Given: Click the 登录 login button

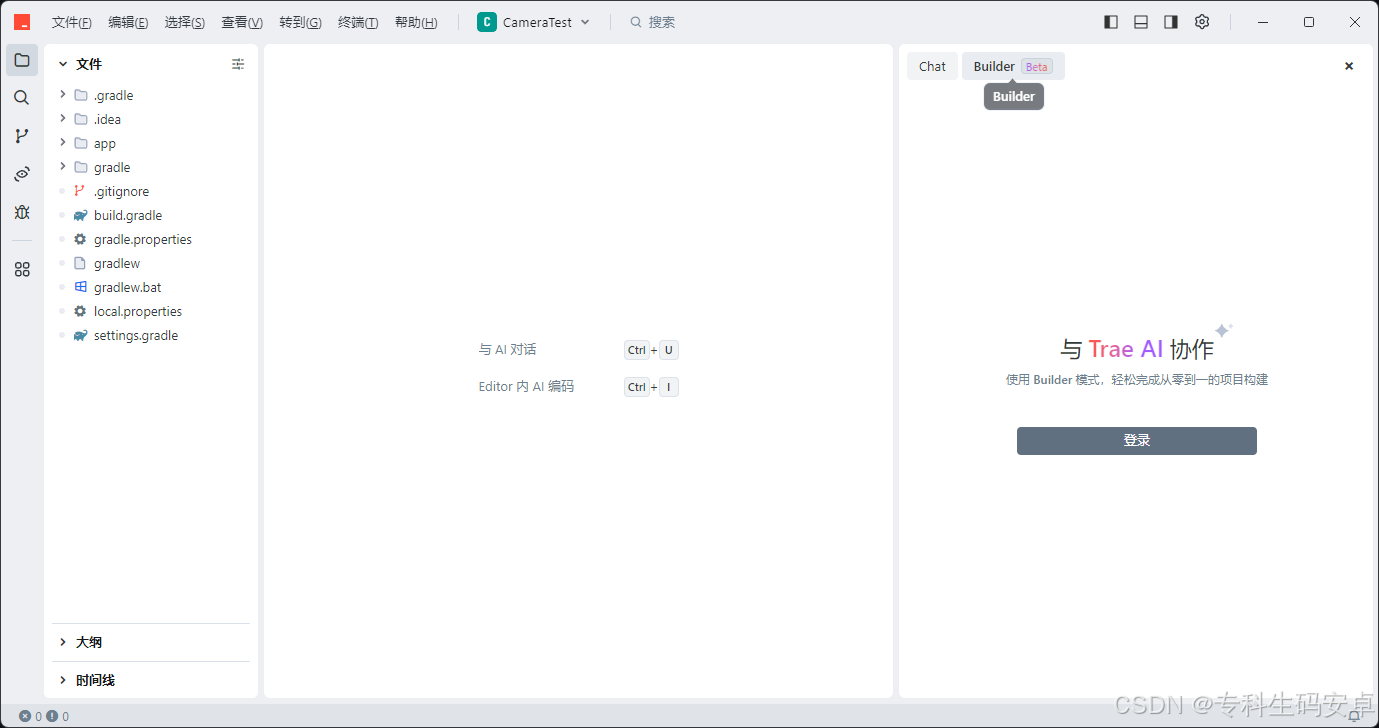Looking at the screenshot, I should click(1137, 441).
